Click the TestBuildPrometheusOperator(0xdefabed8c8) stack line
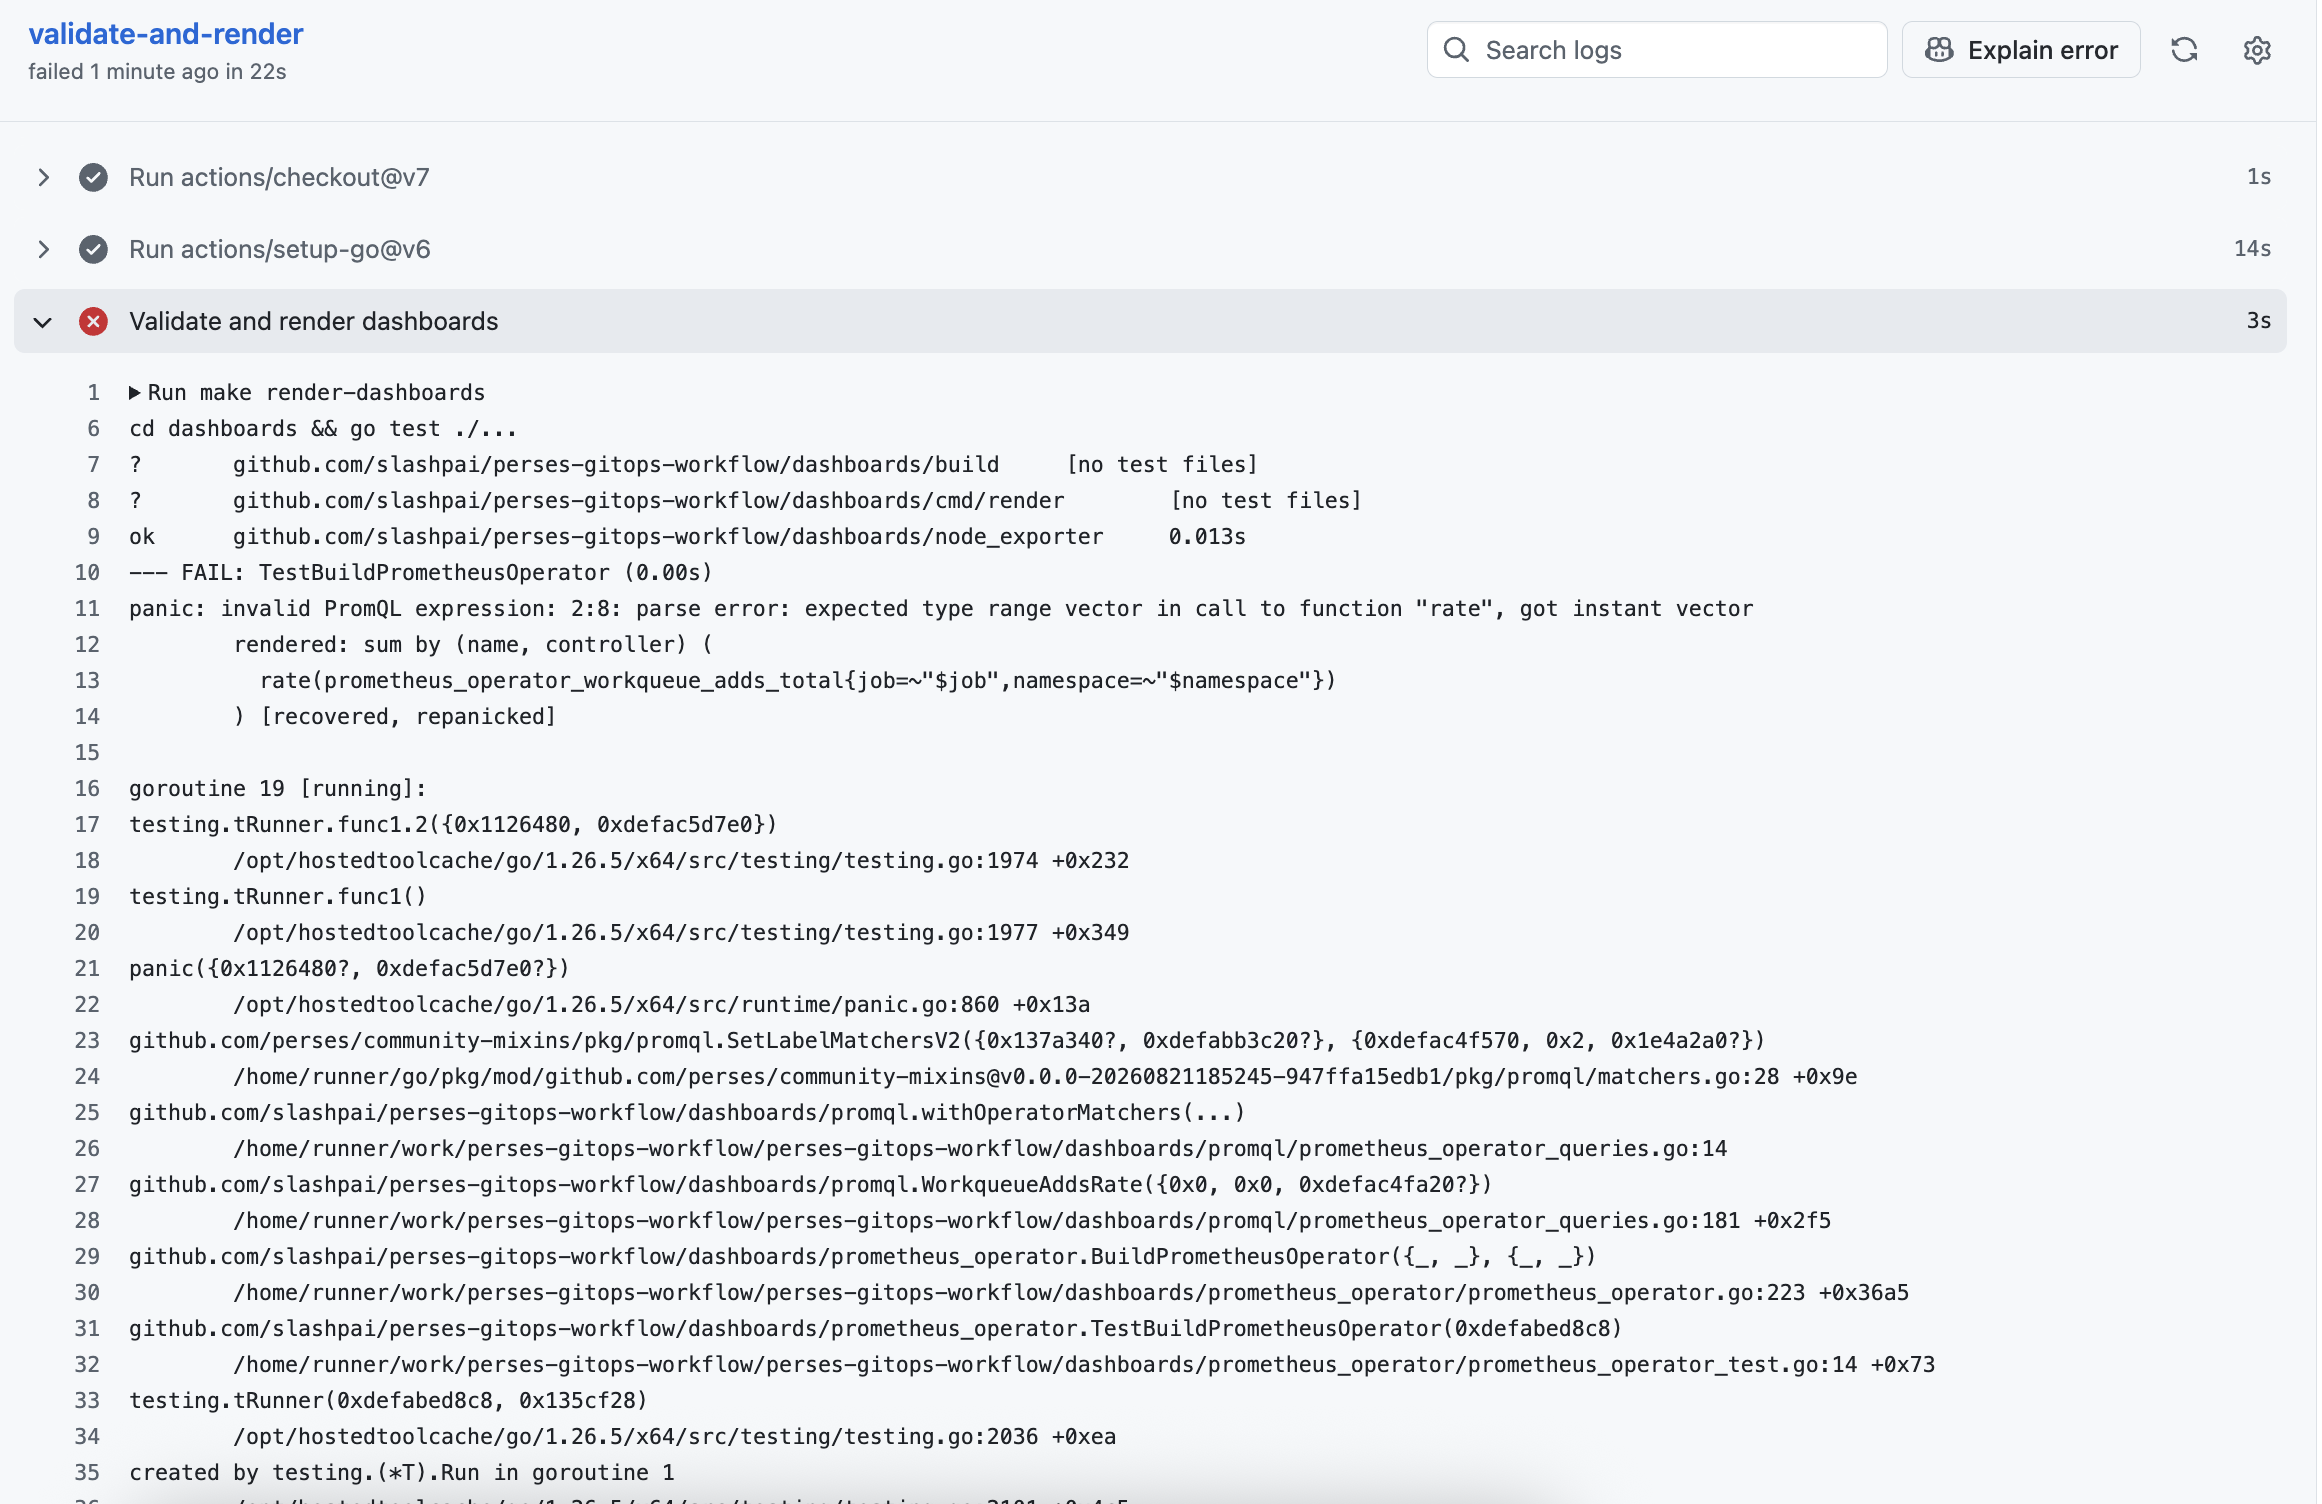The image size is (2322, 1504). tap(875, 1329)
